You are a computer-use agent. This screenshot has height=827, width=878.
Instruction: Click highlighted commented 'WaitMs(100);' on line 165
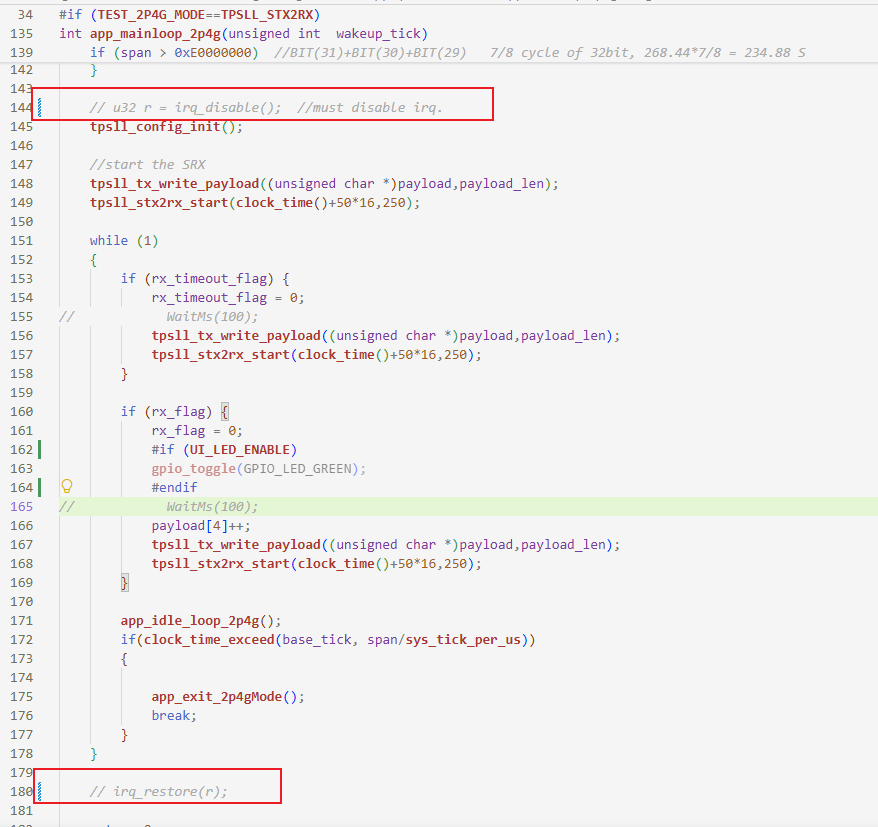(x=212, y=507)
